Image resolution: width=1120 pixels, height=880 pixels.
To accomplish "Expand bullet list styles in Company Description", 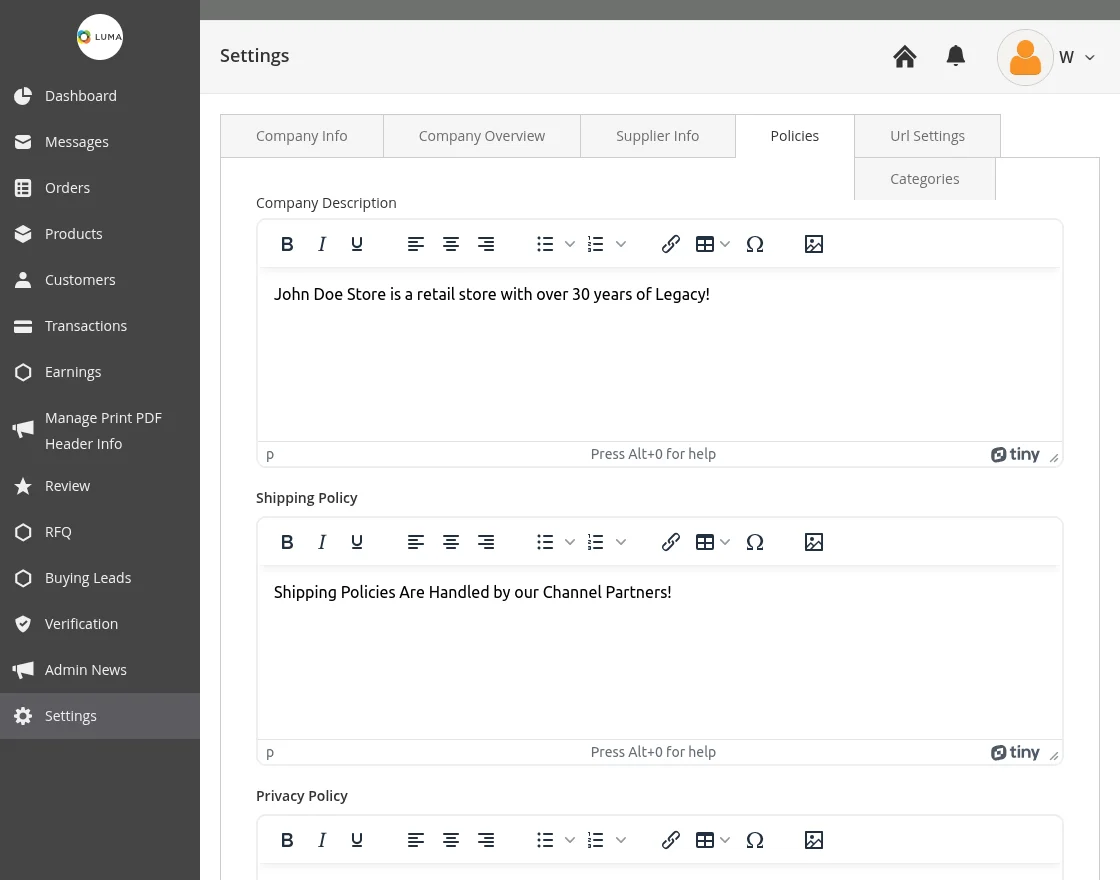I will pos(570,244).
